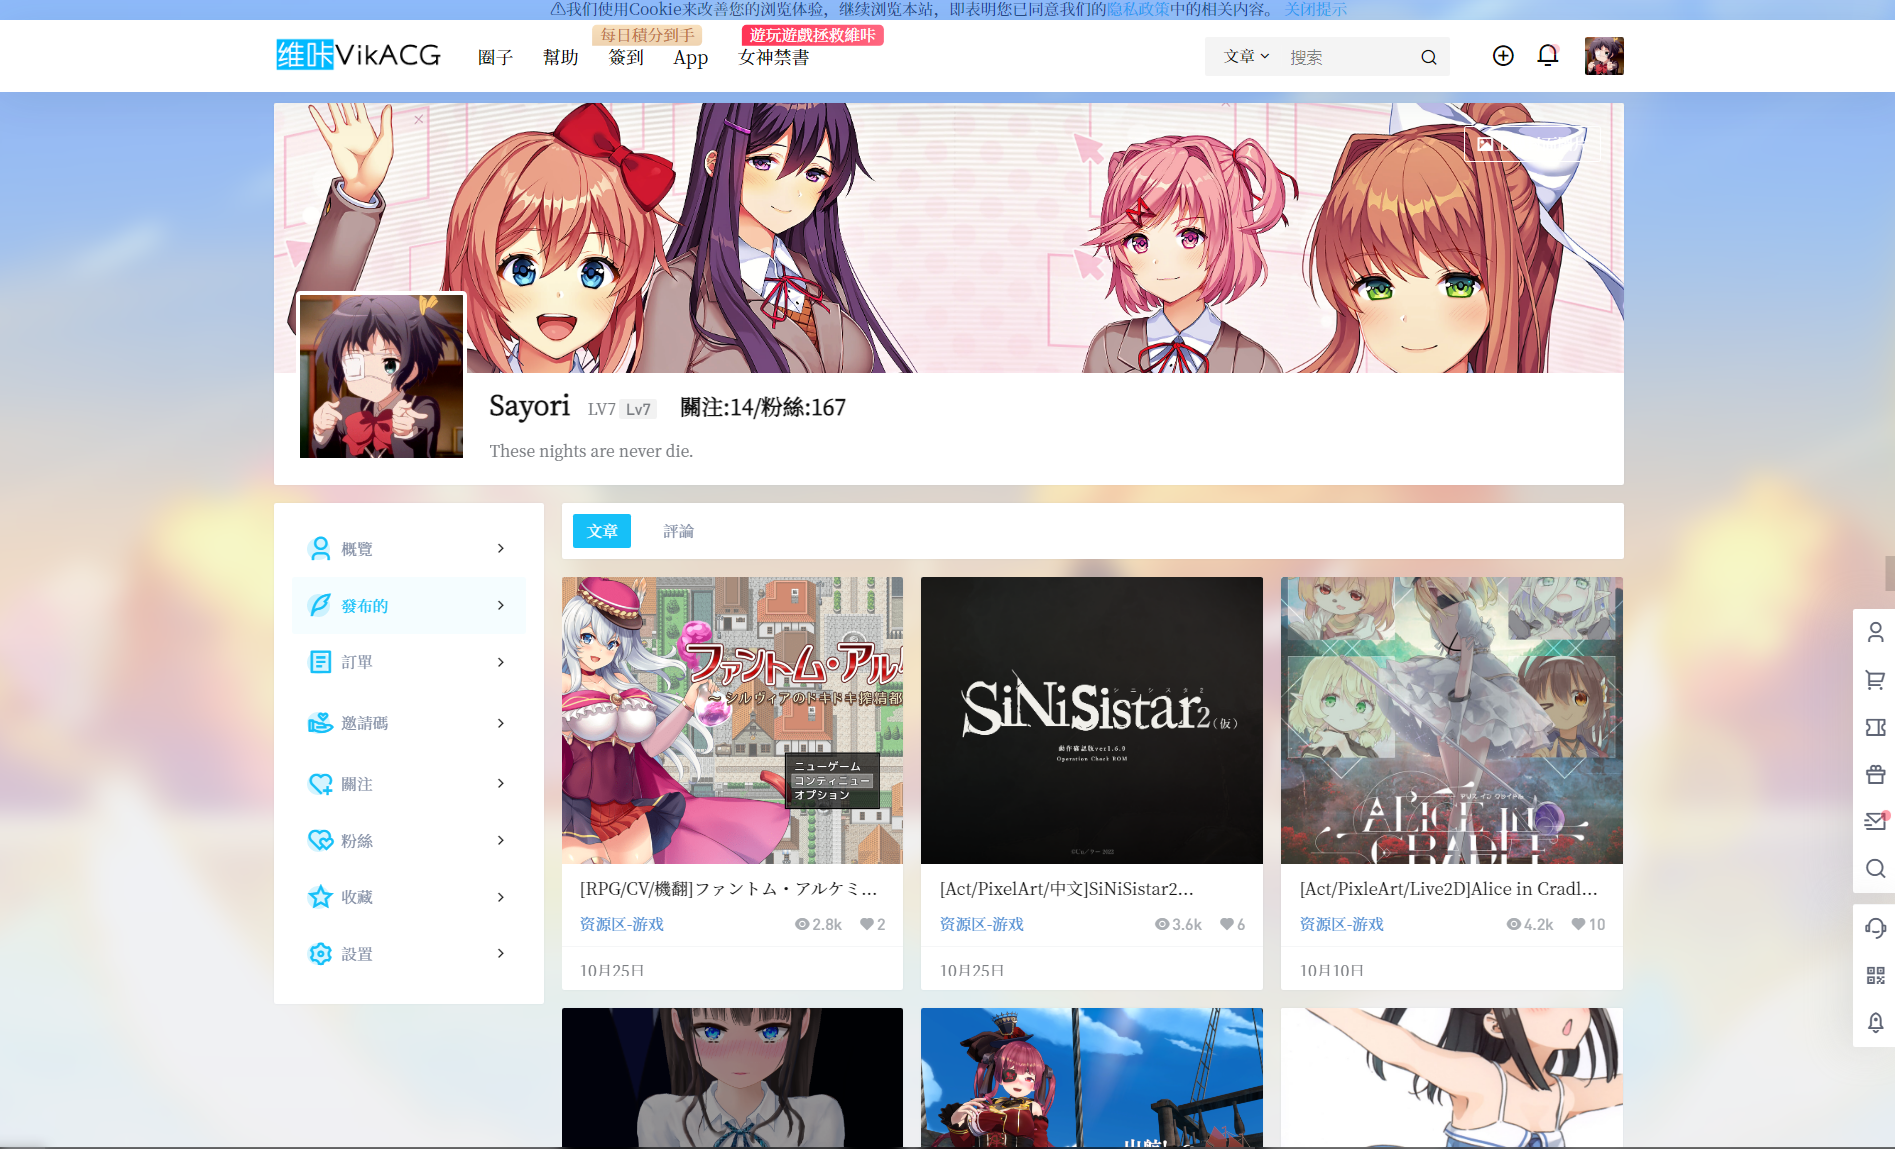Image resolution: width=1895 pixels, height=1149 pixels.
Task: Expand the 關注 row chevron
Action: point(501,783)
